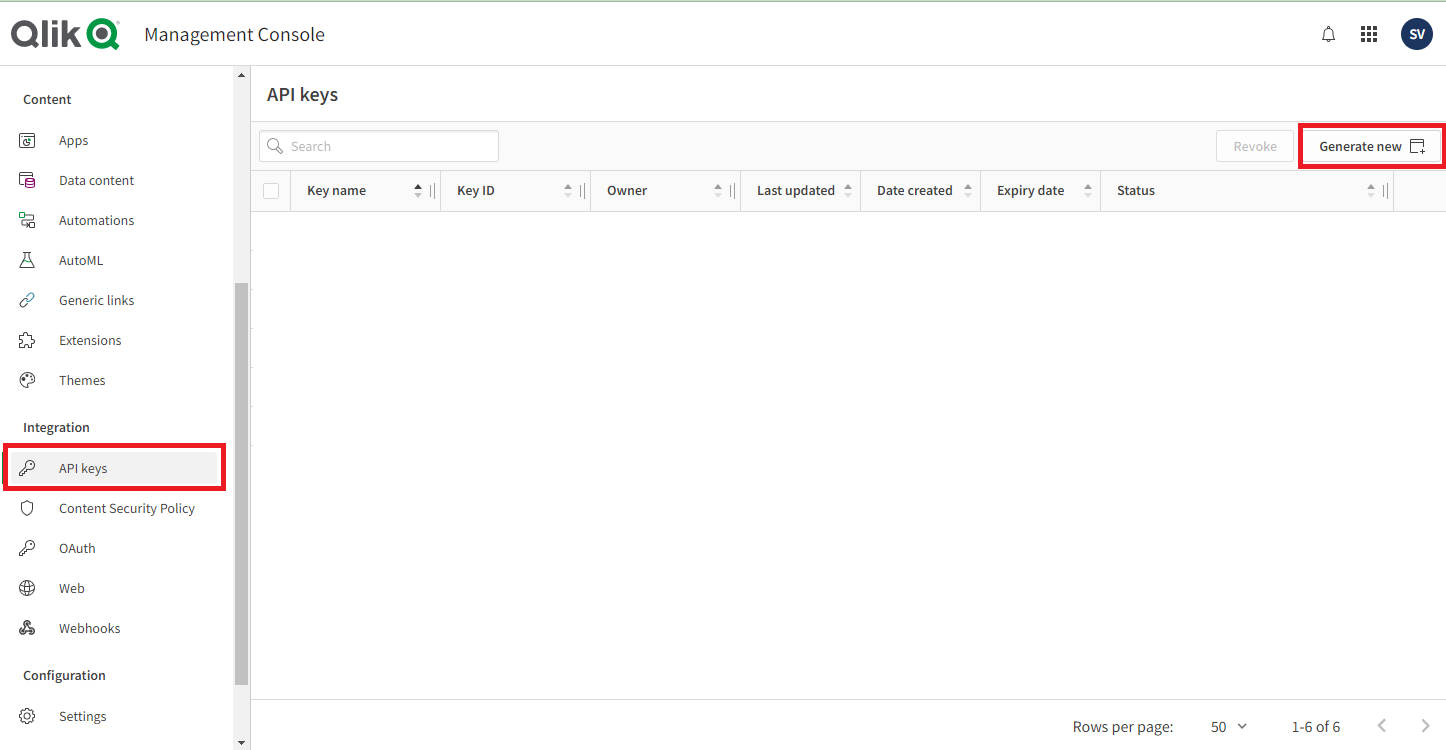Click the Extensions puzzle icon
This screenshot has width=1446, height=750.
[27, 340]
